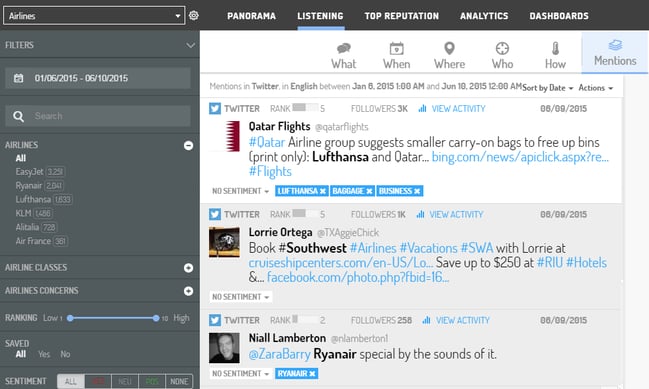Switch to the TOP REPUTATION tab
The image size is (649, 389).
401,16
